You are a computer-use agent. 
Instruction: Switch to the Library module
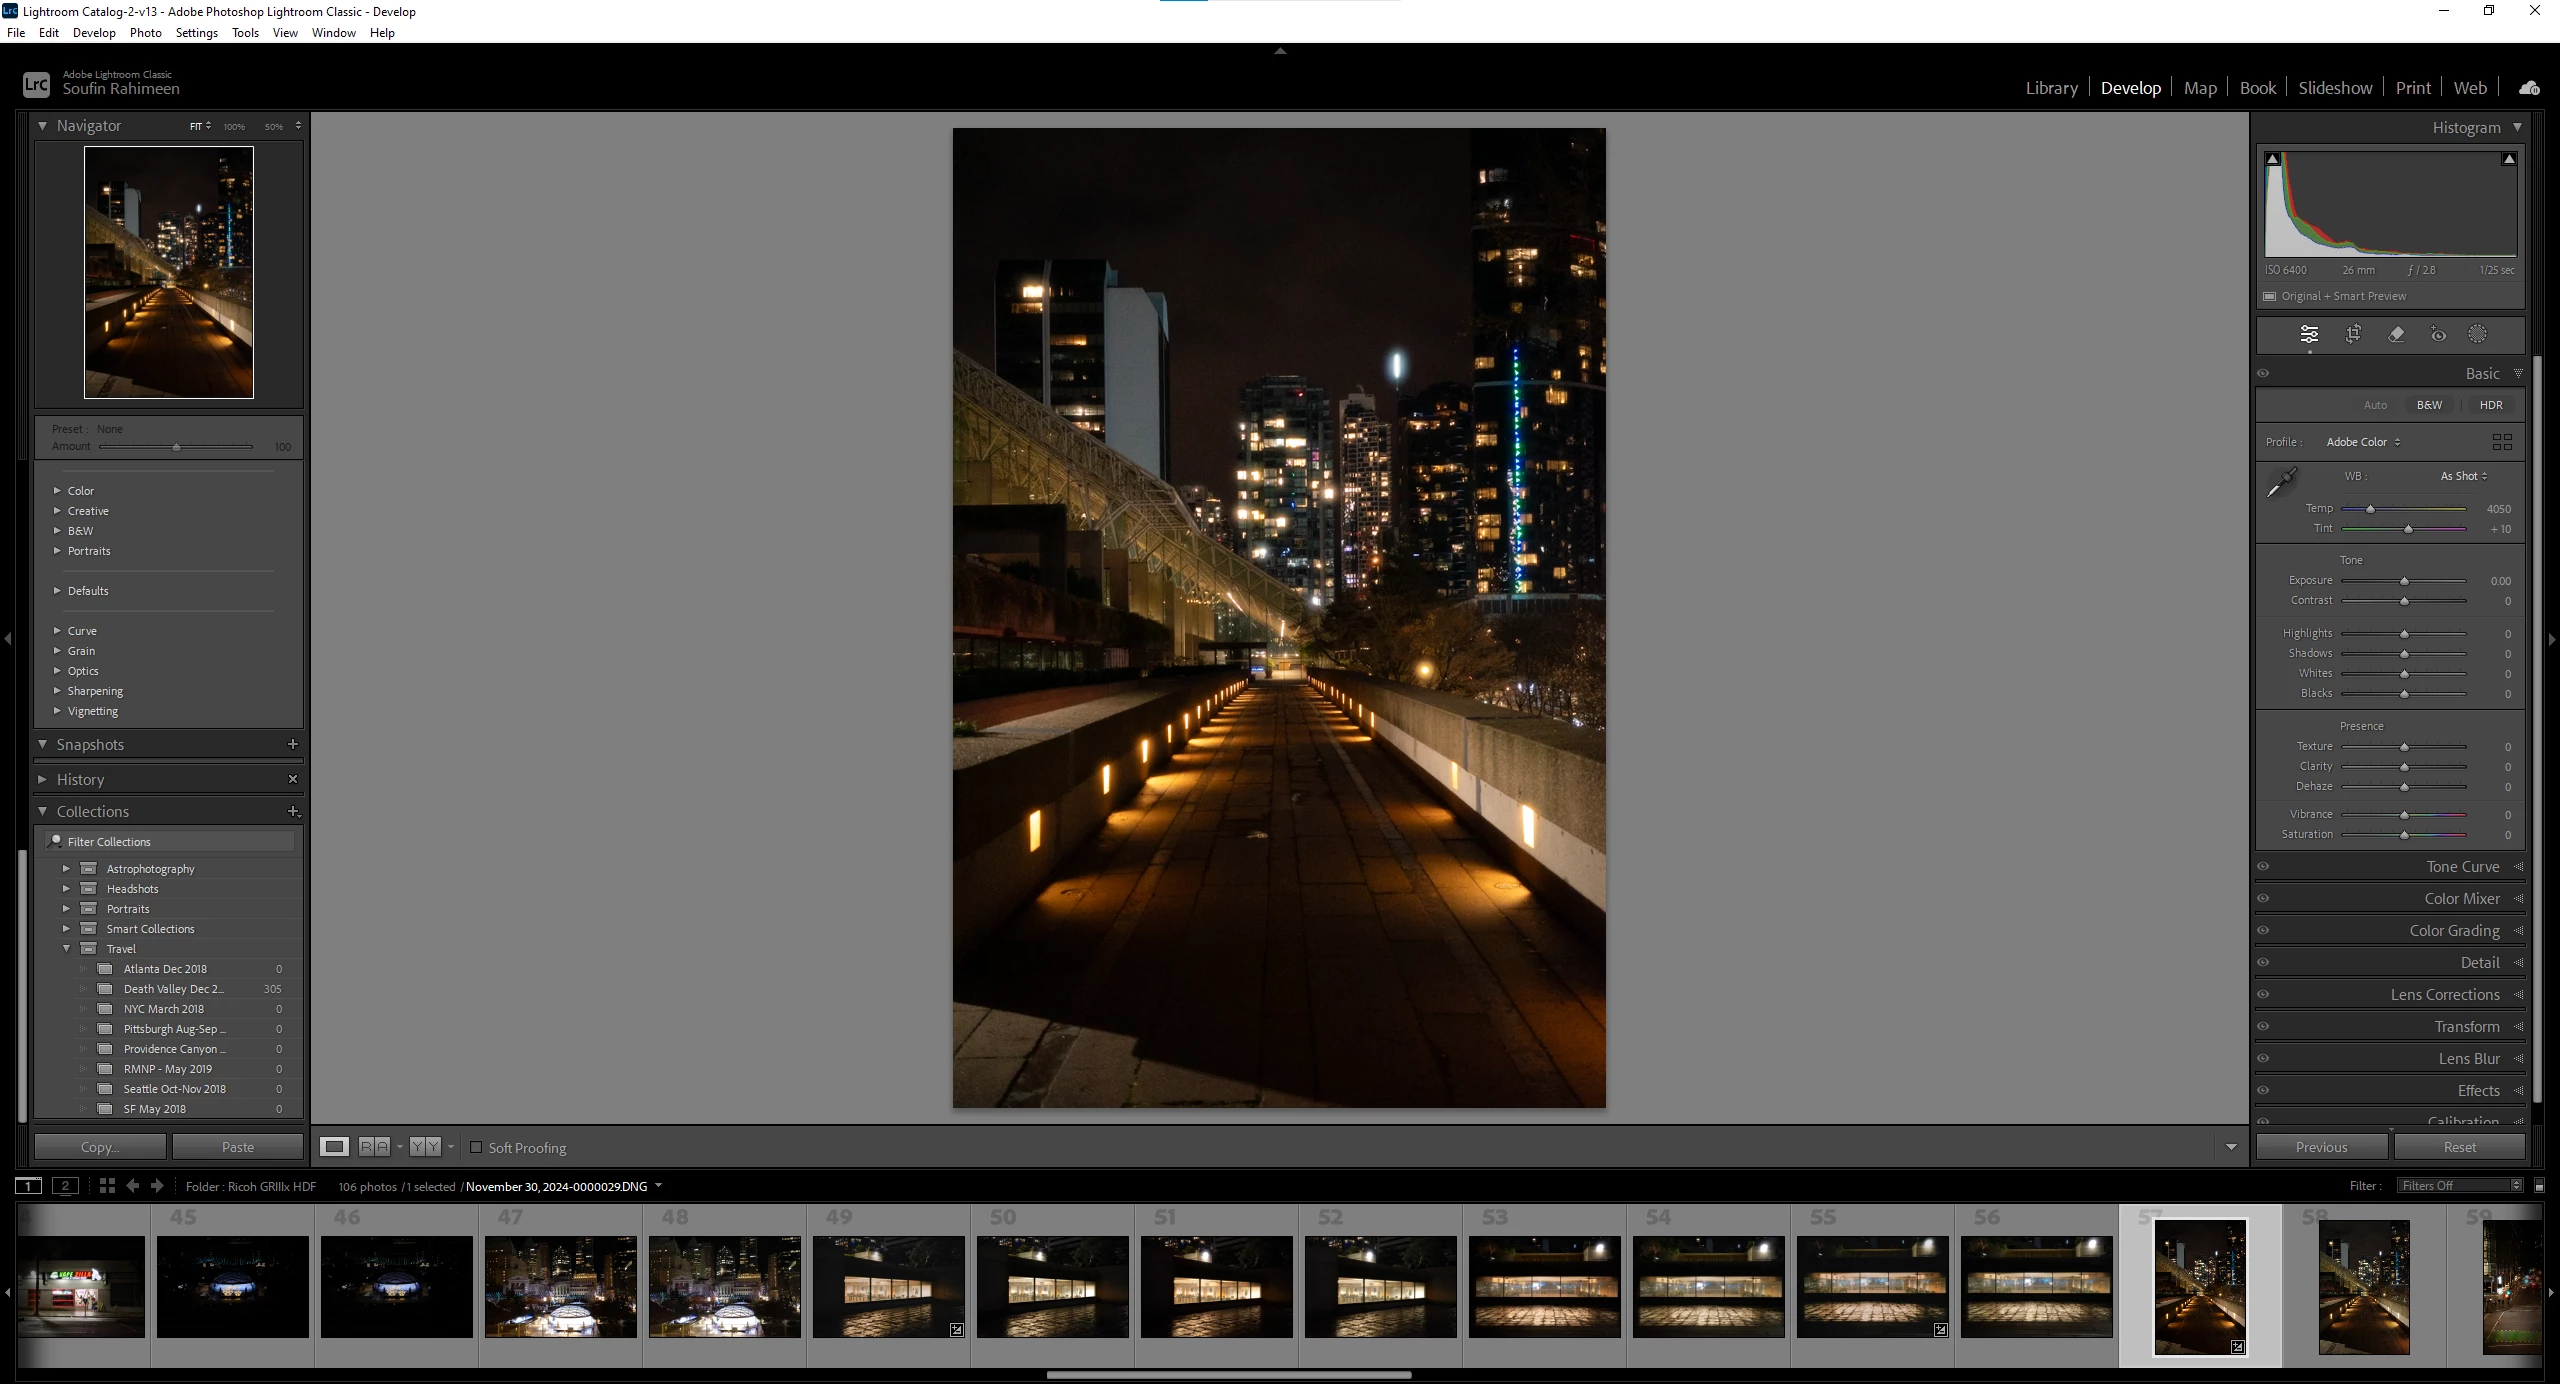[2051, 88]
